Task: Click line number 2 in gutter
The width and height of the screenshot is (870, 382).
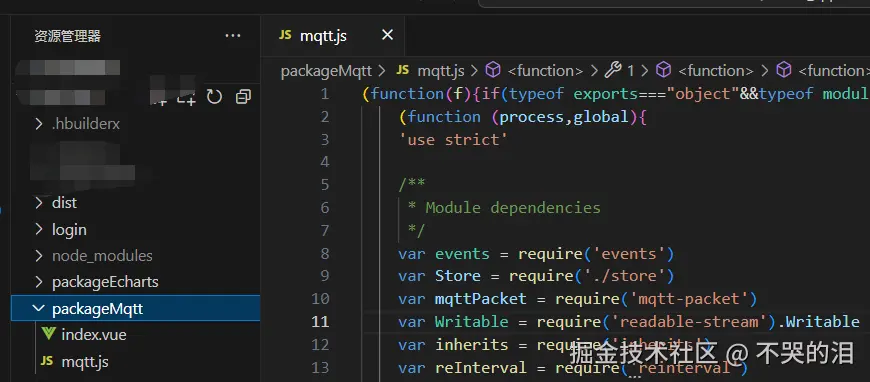Action: [325, 117]
